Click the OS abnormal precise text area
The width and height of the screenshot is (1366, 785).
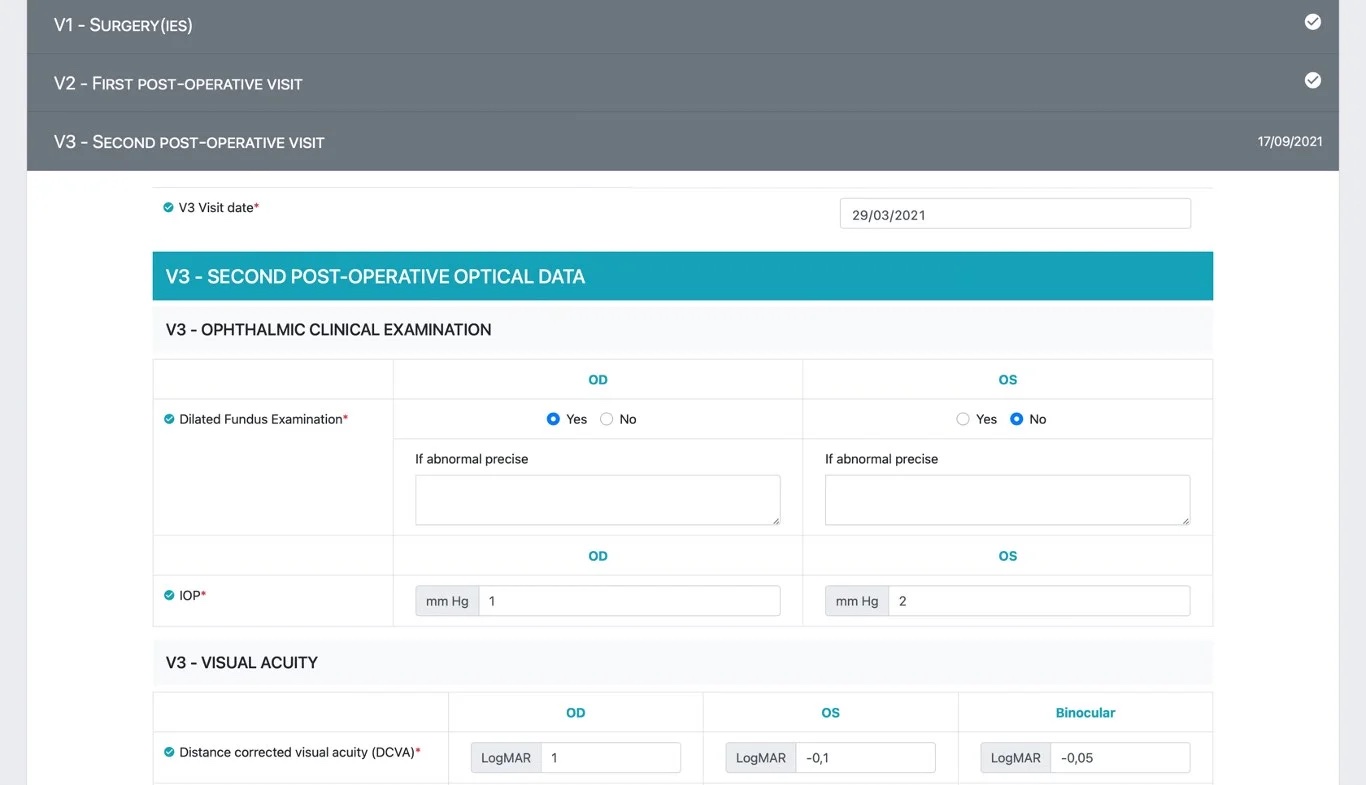point(1006,500)
